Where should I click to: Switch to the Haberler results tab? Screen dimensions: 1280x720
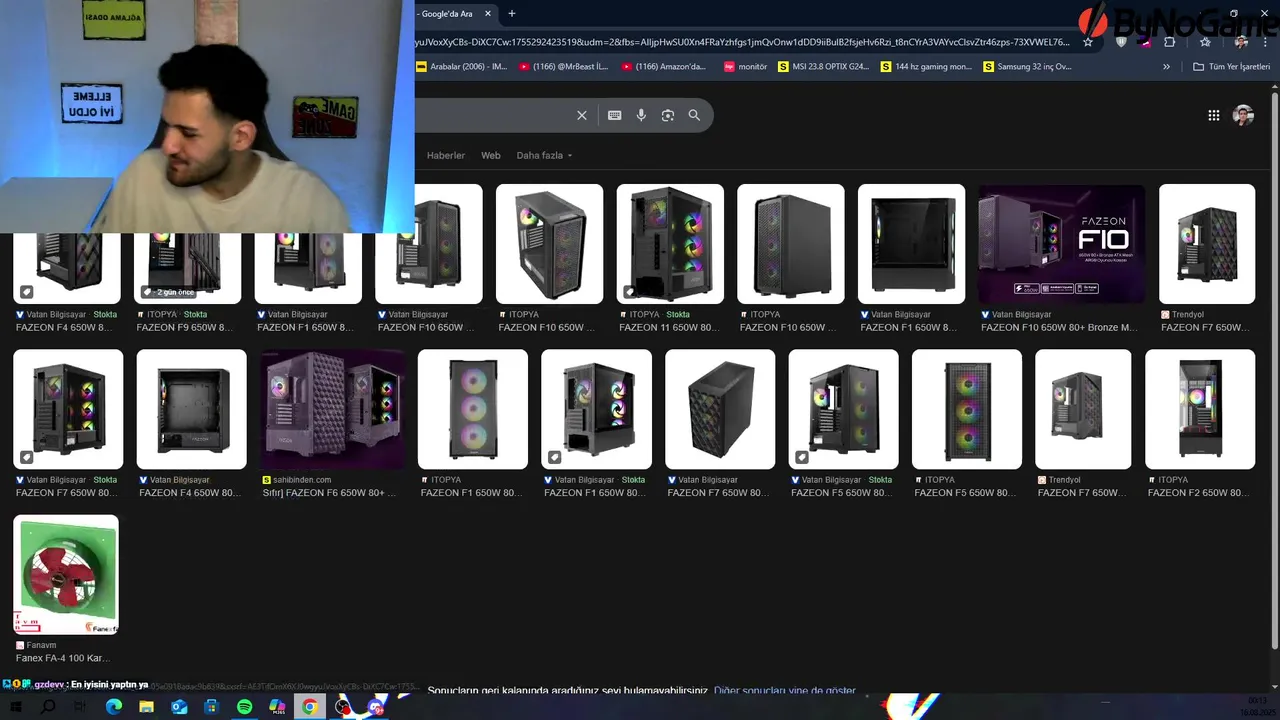446,155
